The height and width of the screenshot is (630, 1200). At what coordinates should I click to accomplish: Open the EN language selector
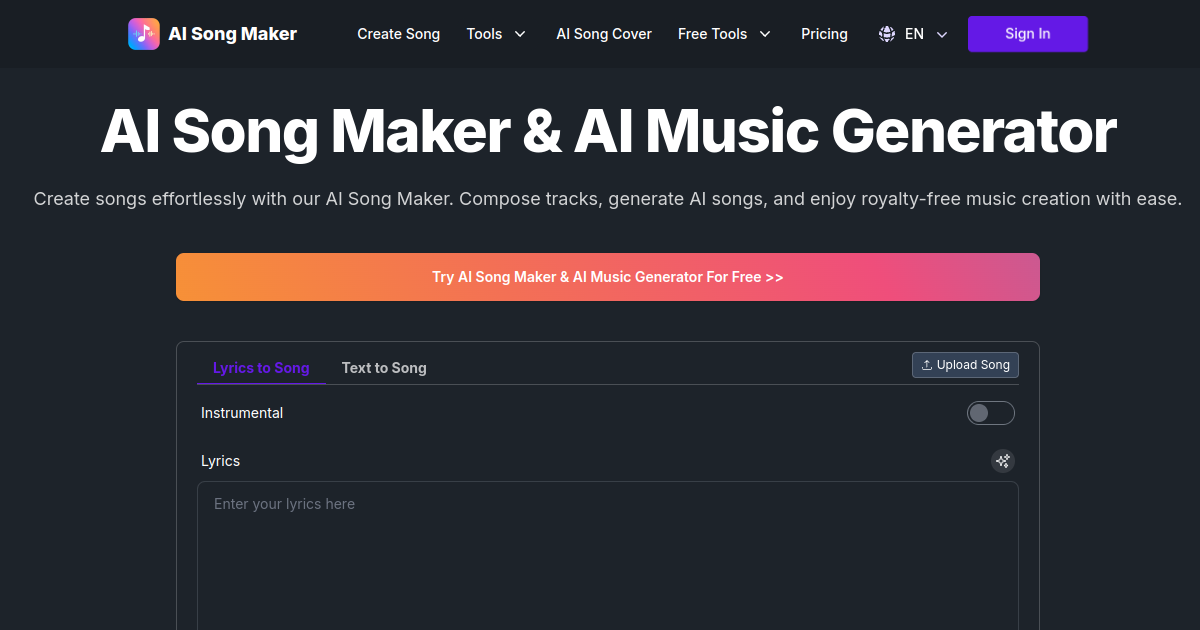tap(913, 34)
